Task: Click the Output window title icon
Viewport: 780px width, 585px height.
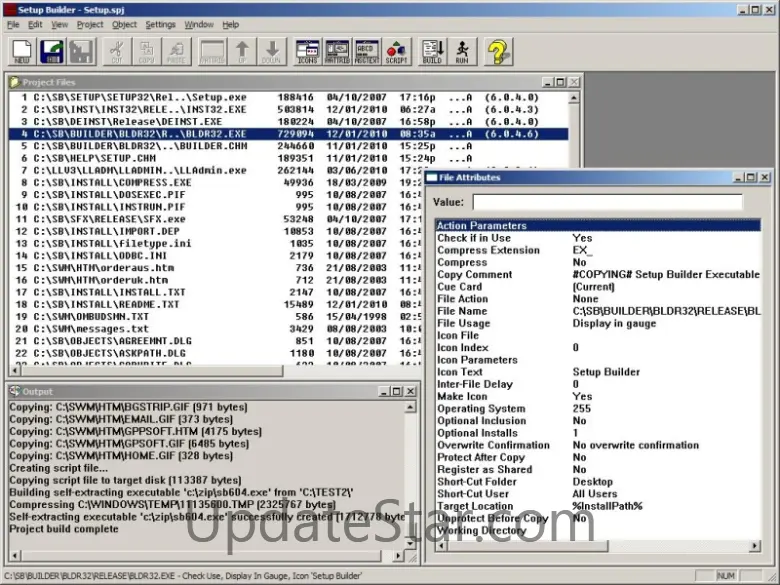Action: click(14, 391)
